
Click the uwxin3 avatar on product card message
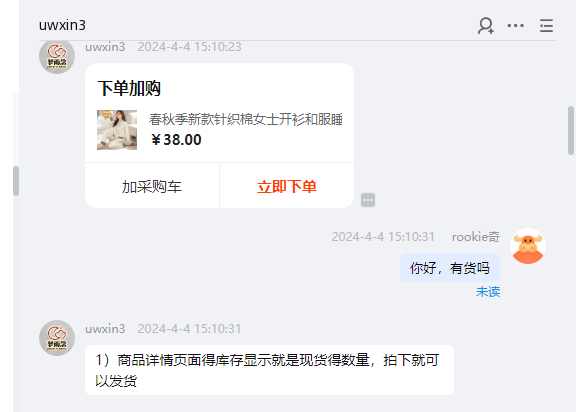click(57, 56)
